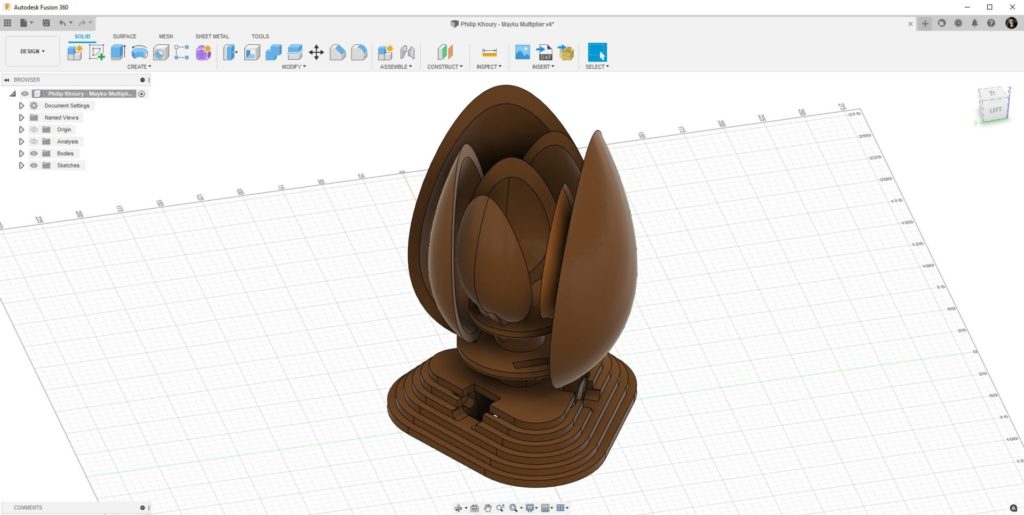Expand the Origin folder
The height and width of the screenshot is (515, 1024).
22,129
